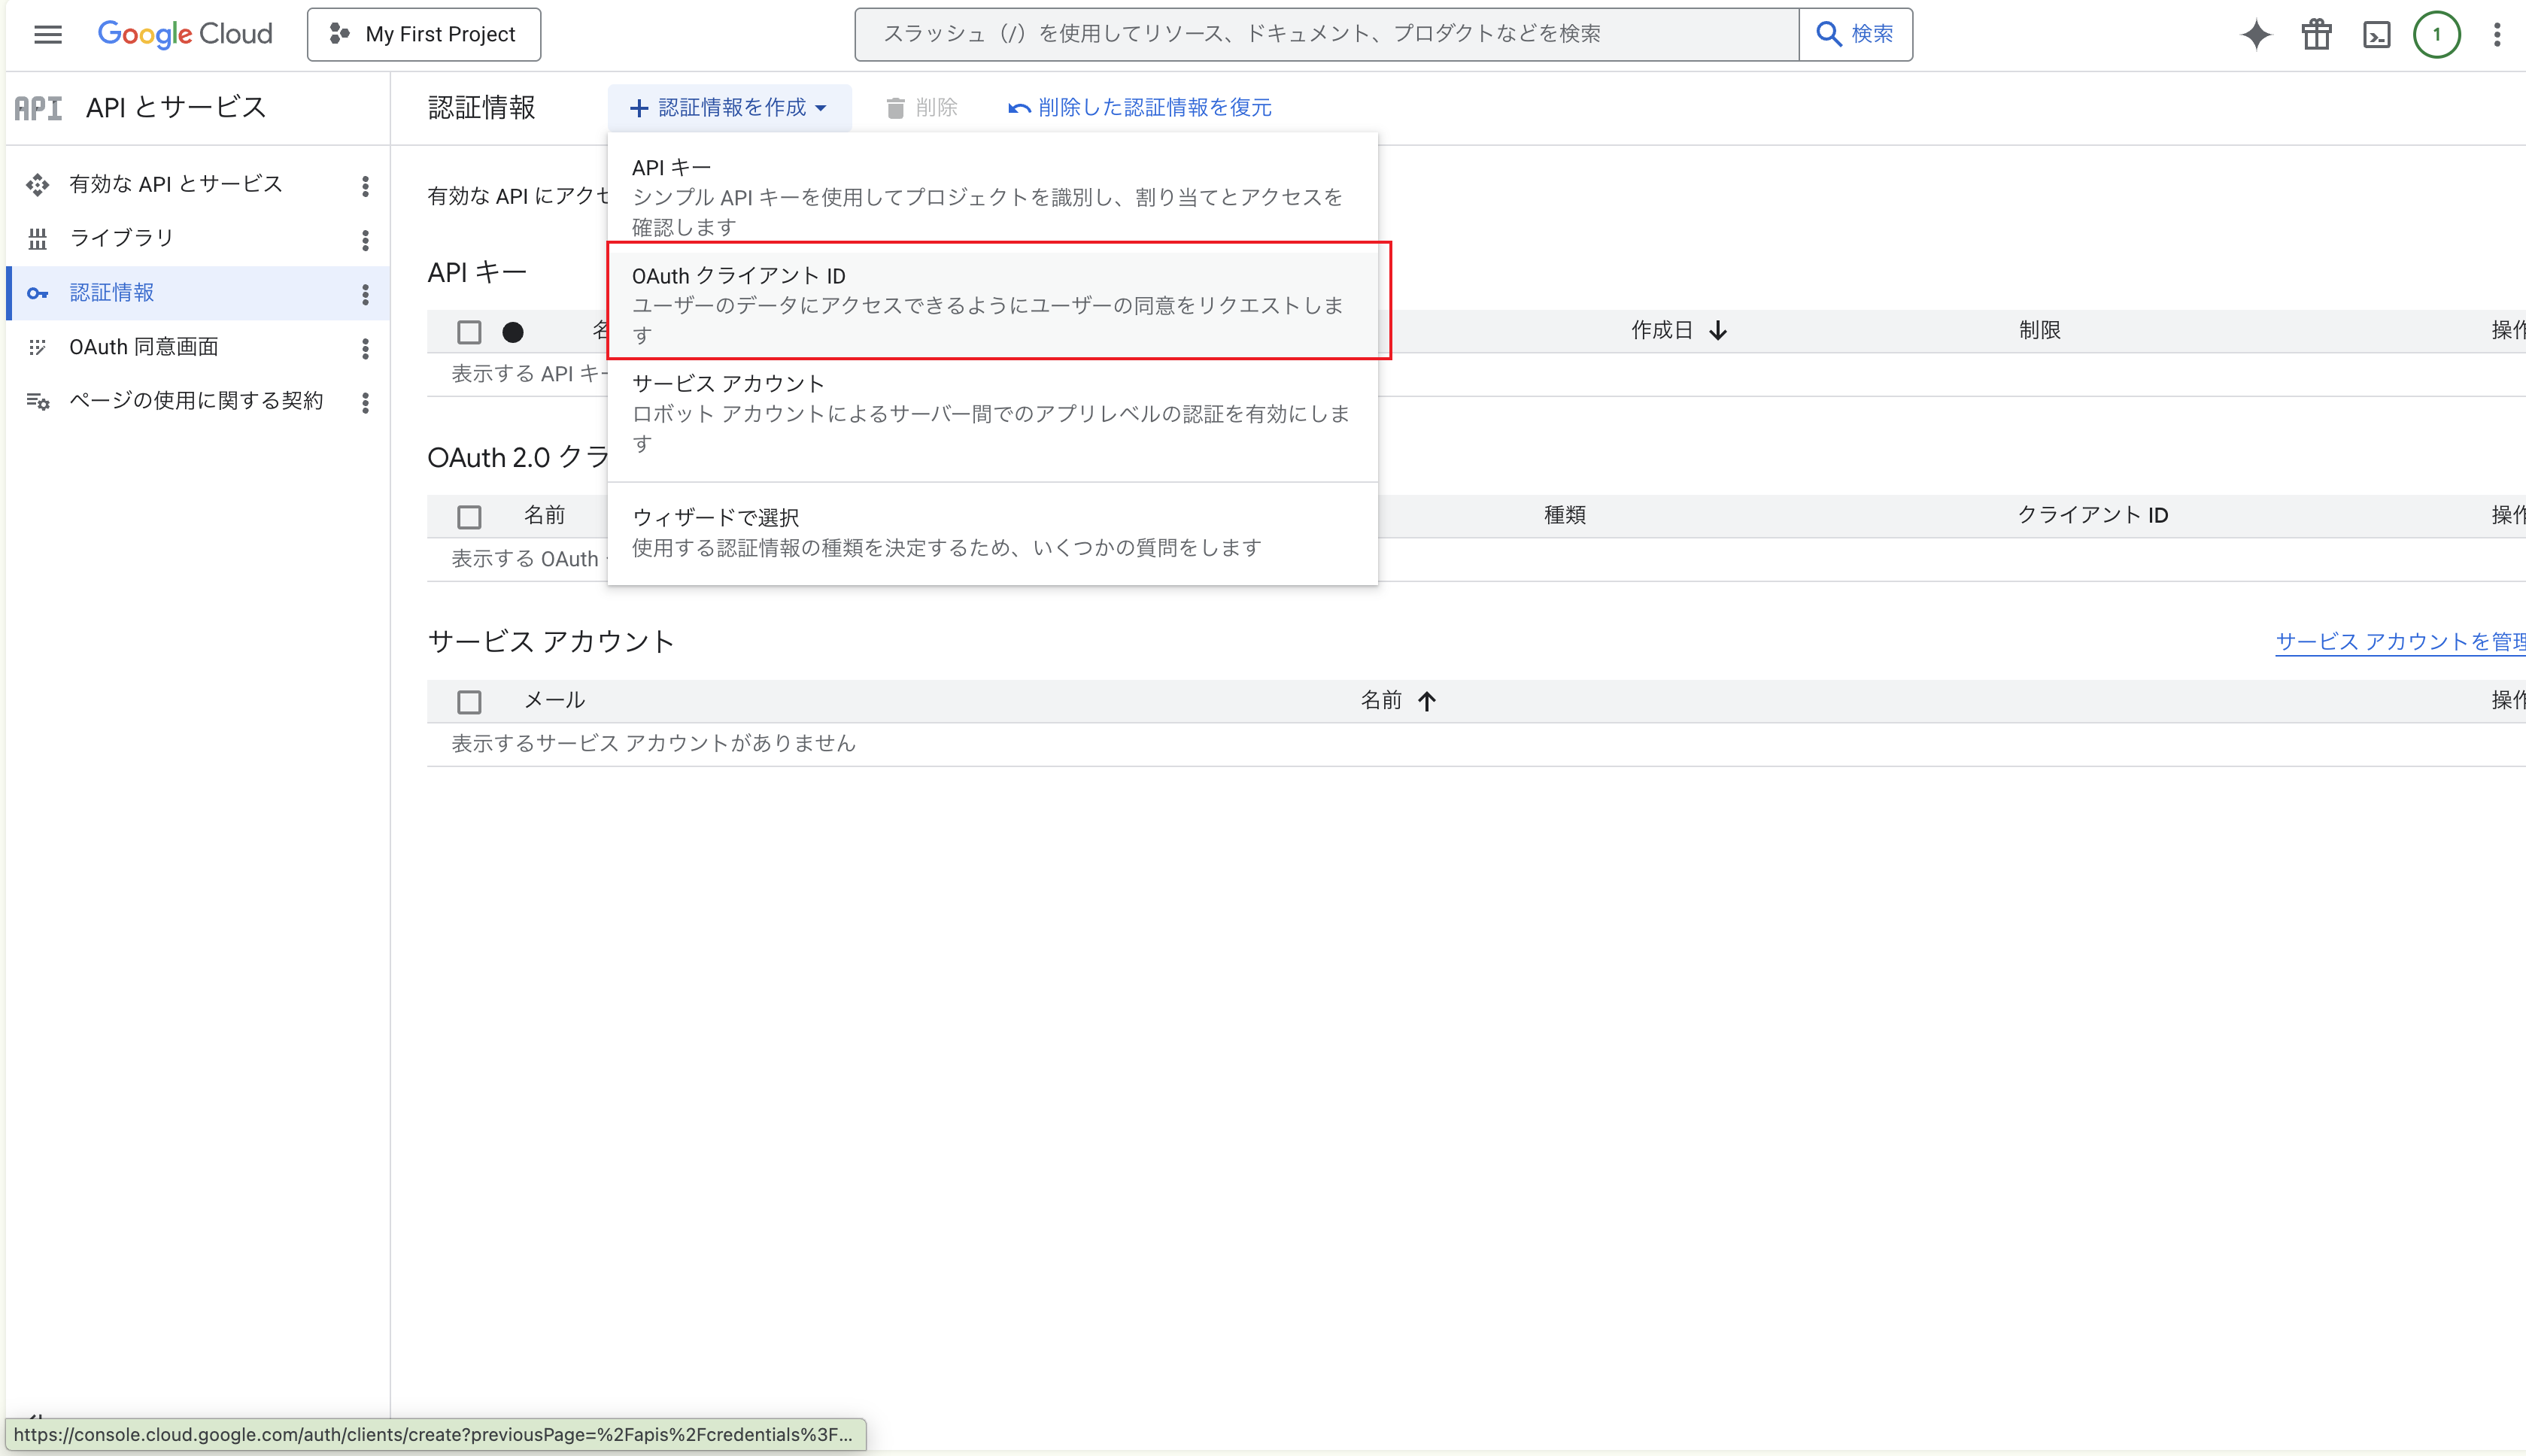The width and height of the screenshot is (2526, 1456).
Task: Click the magnifier search icon button
Action: tap(1855, 34)
